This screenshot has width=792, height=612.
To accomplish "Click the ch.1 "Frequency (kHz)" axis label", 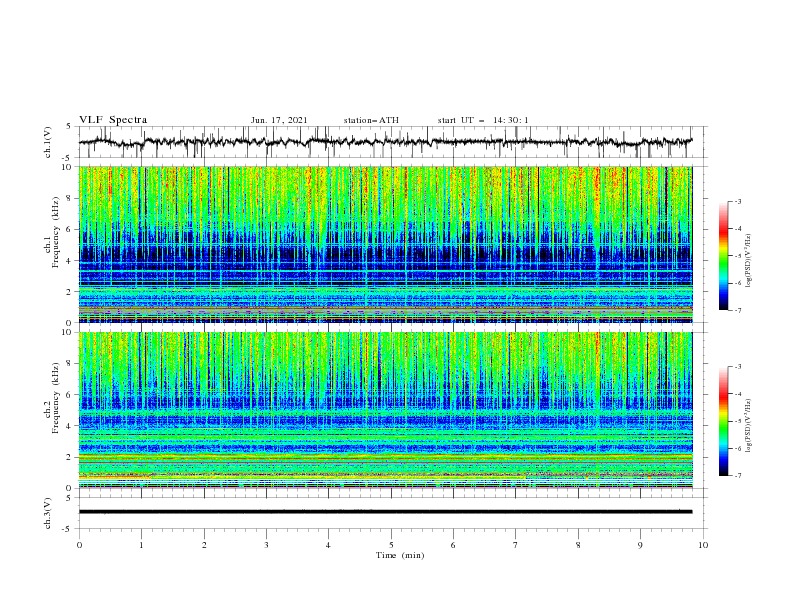I will coord(56,230).
